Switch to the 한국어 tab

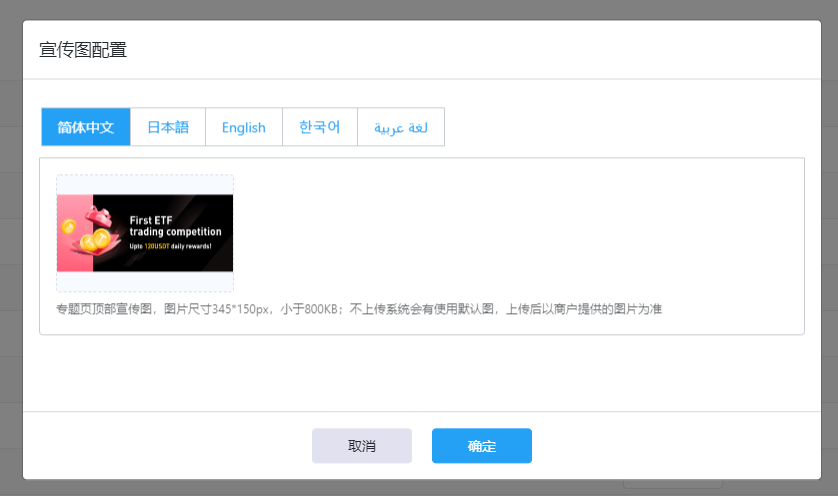click(320, 127)
